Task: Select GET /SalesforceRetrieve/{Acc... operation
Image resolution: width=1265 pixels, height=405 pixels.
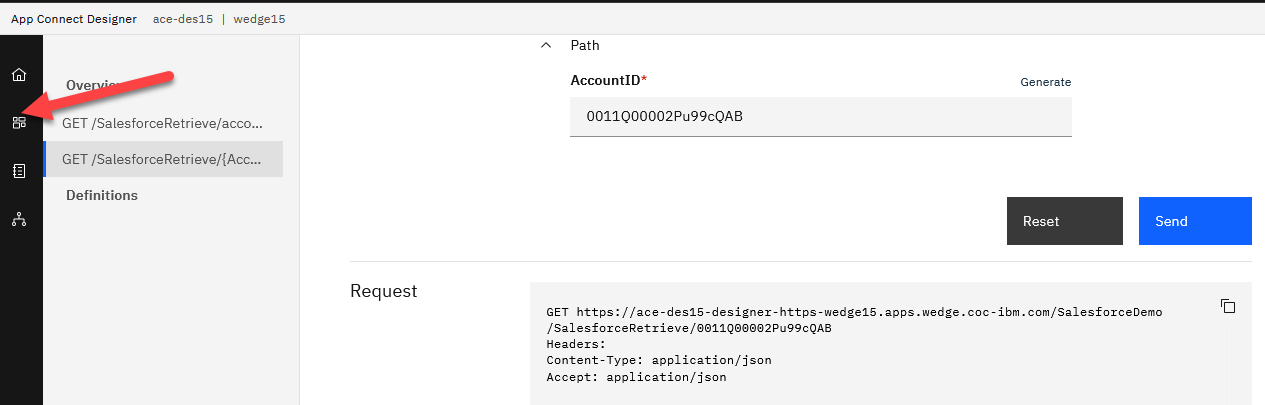Action: [x=162, y=159]
